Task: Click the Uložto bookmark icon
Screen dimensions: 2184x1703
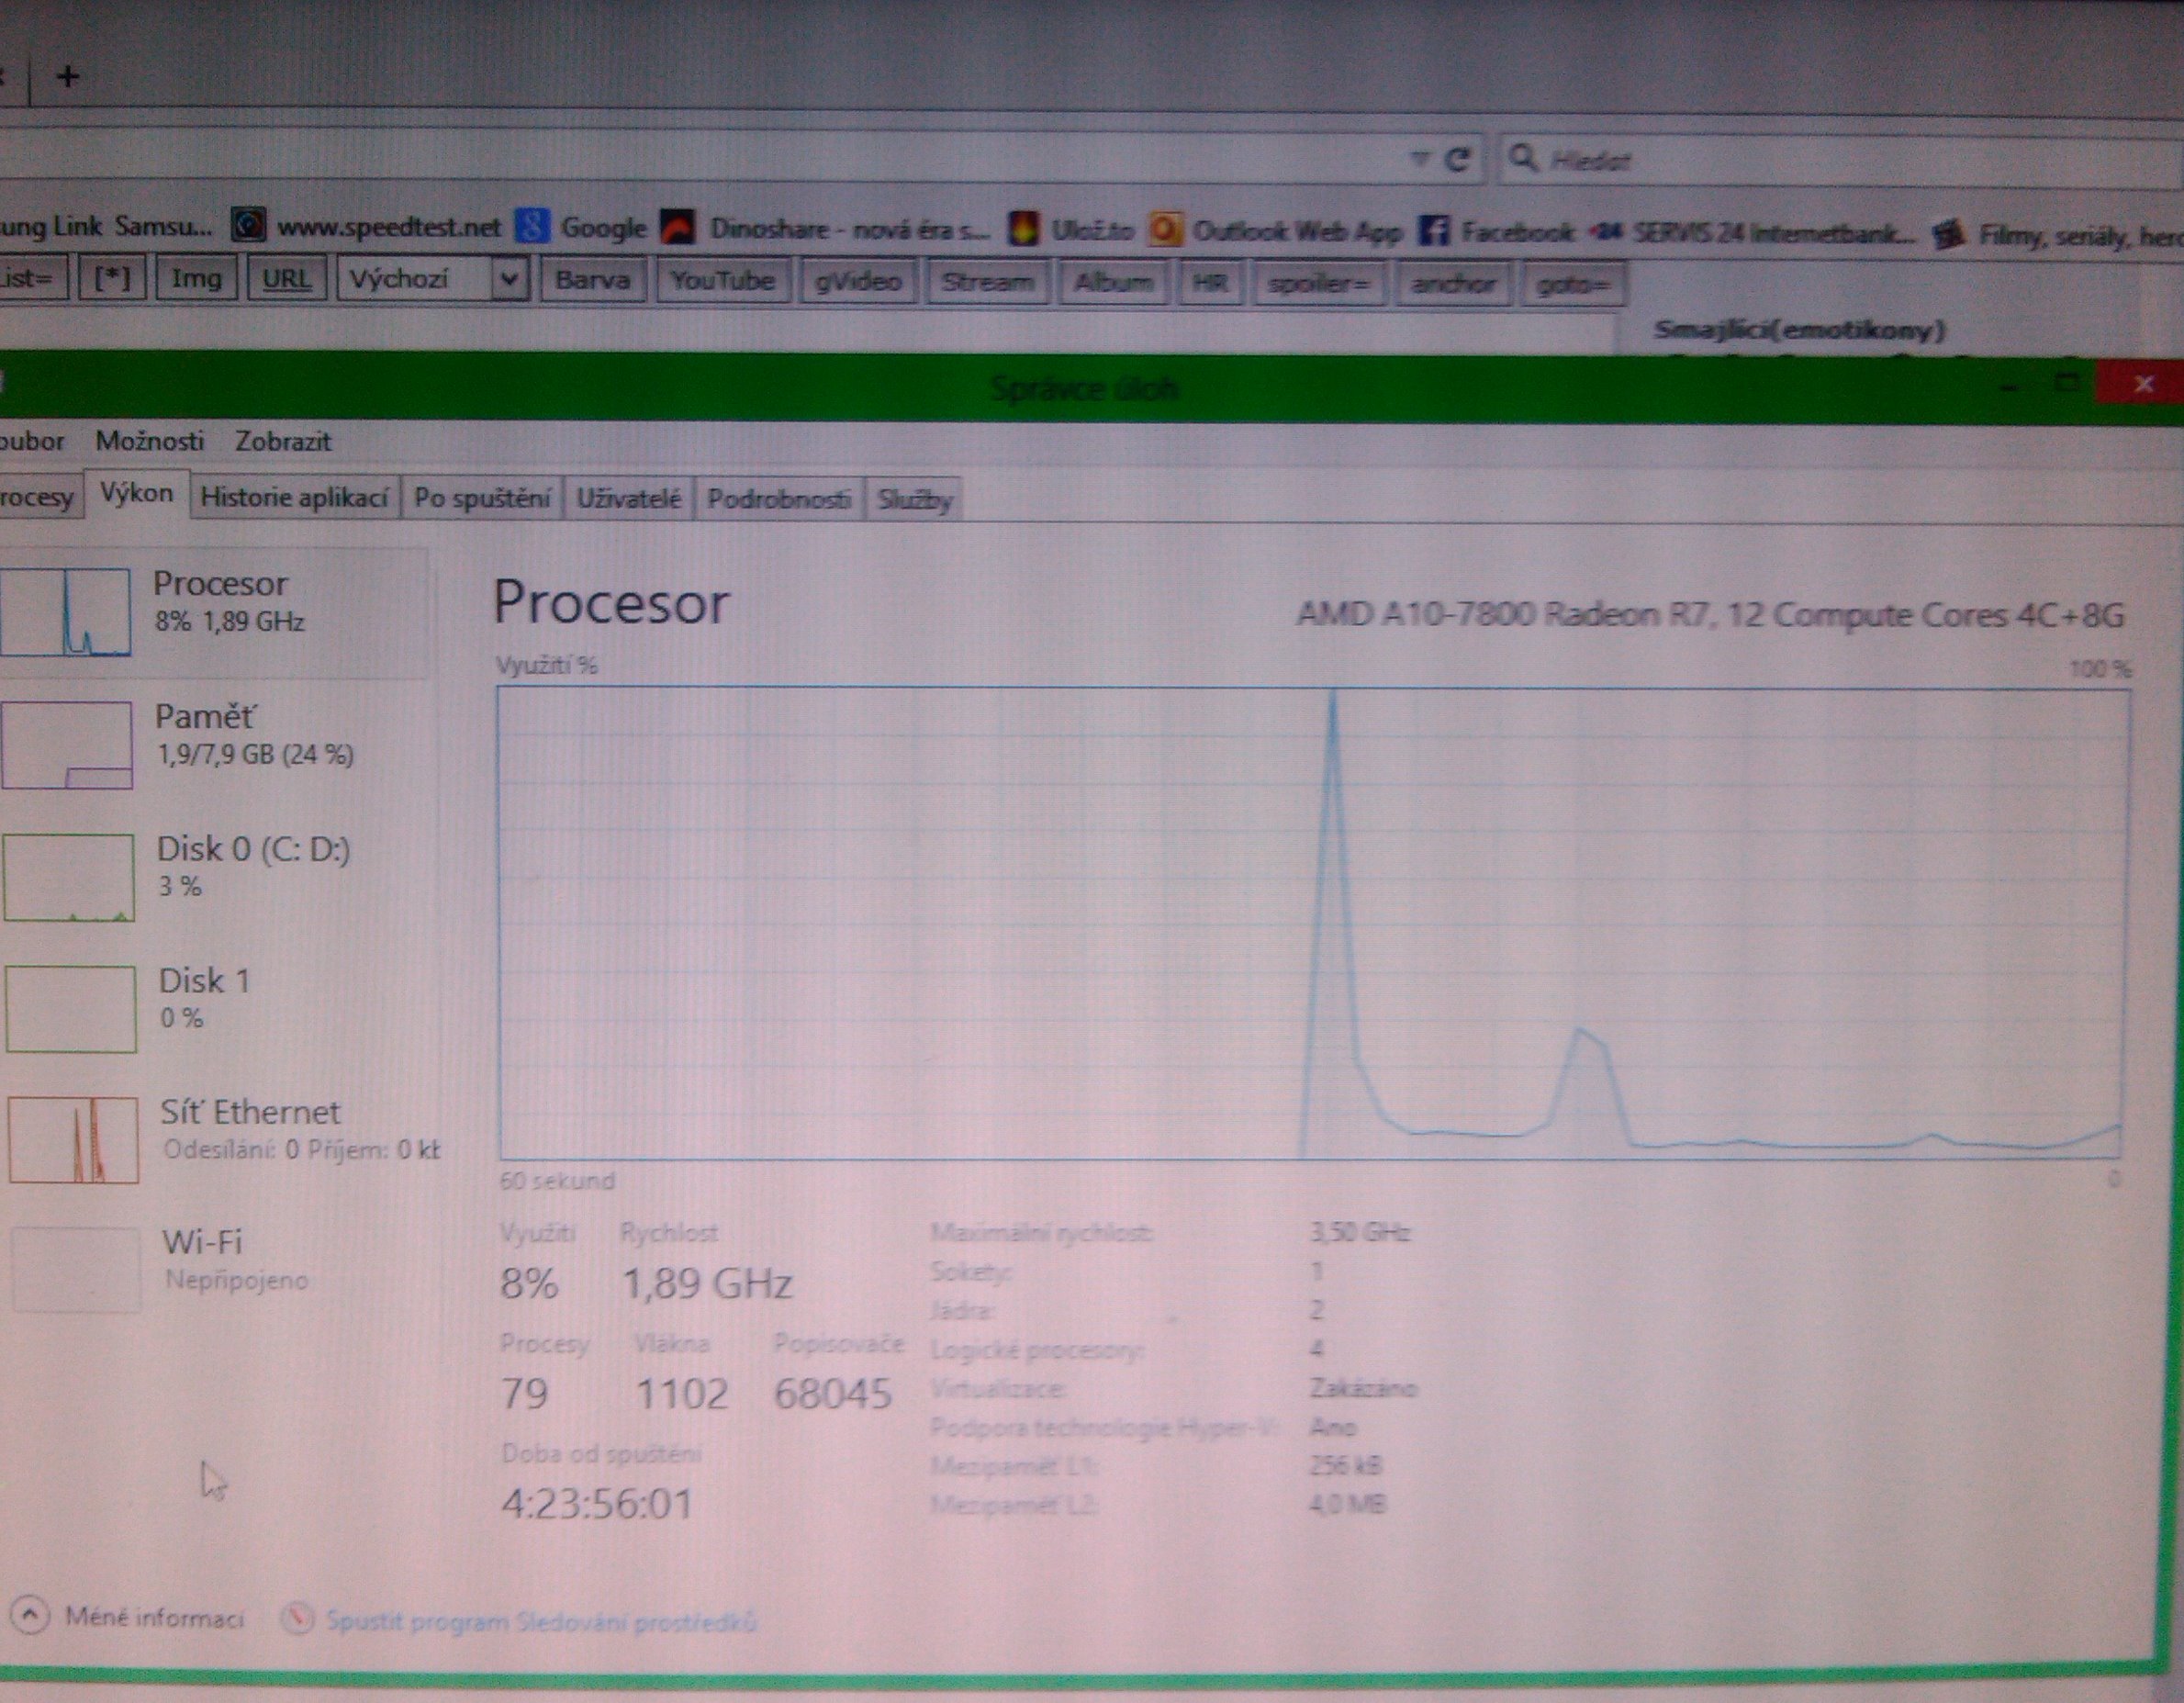Action: click(1024, 229)
